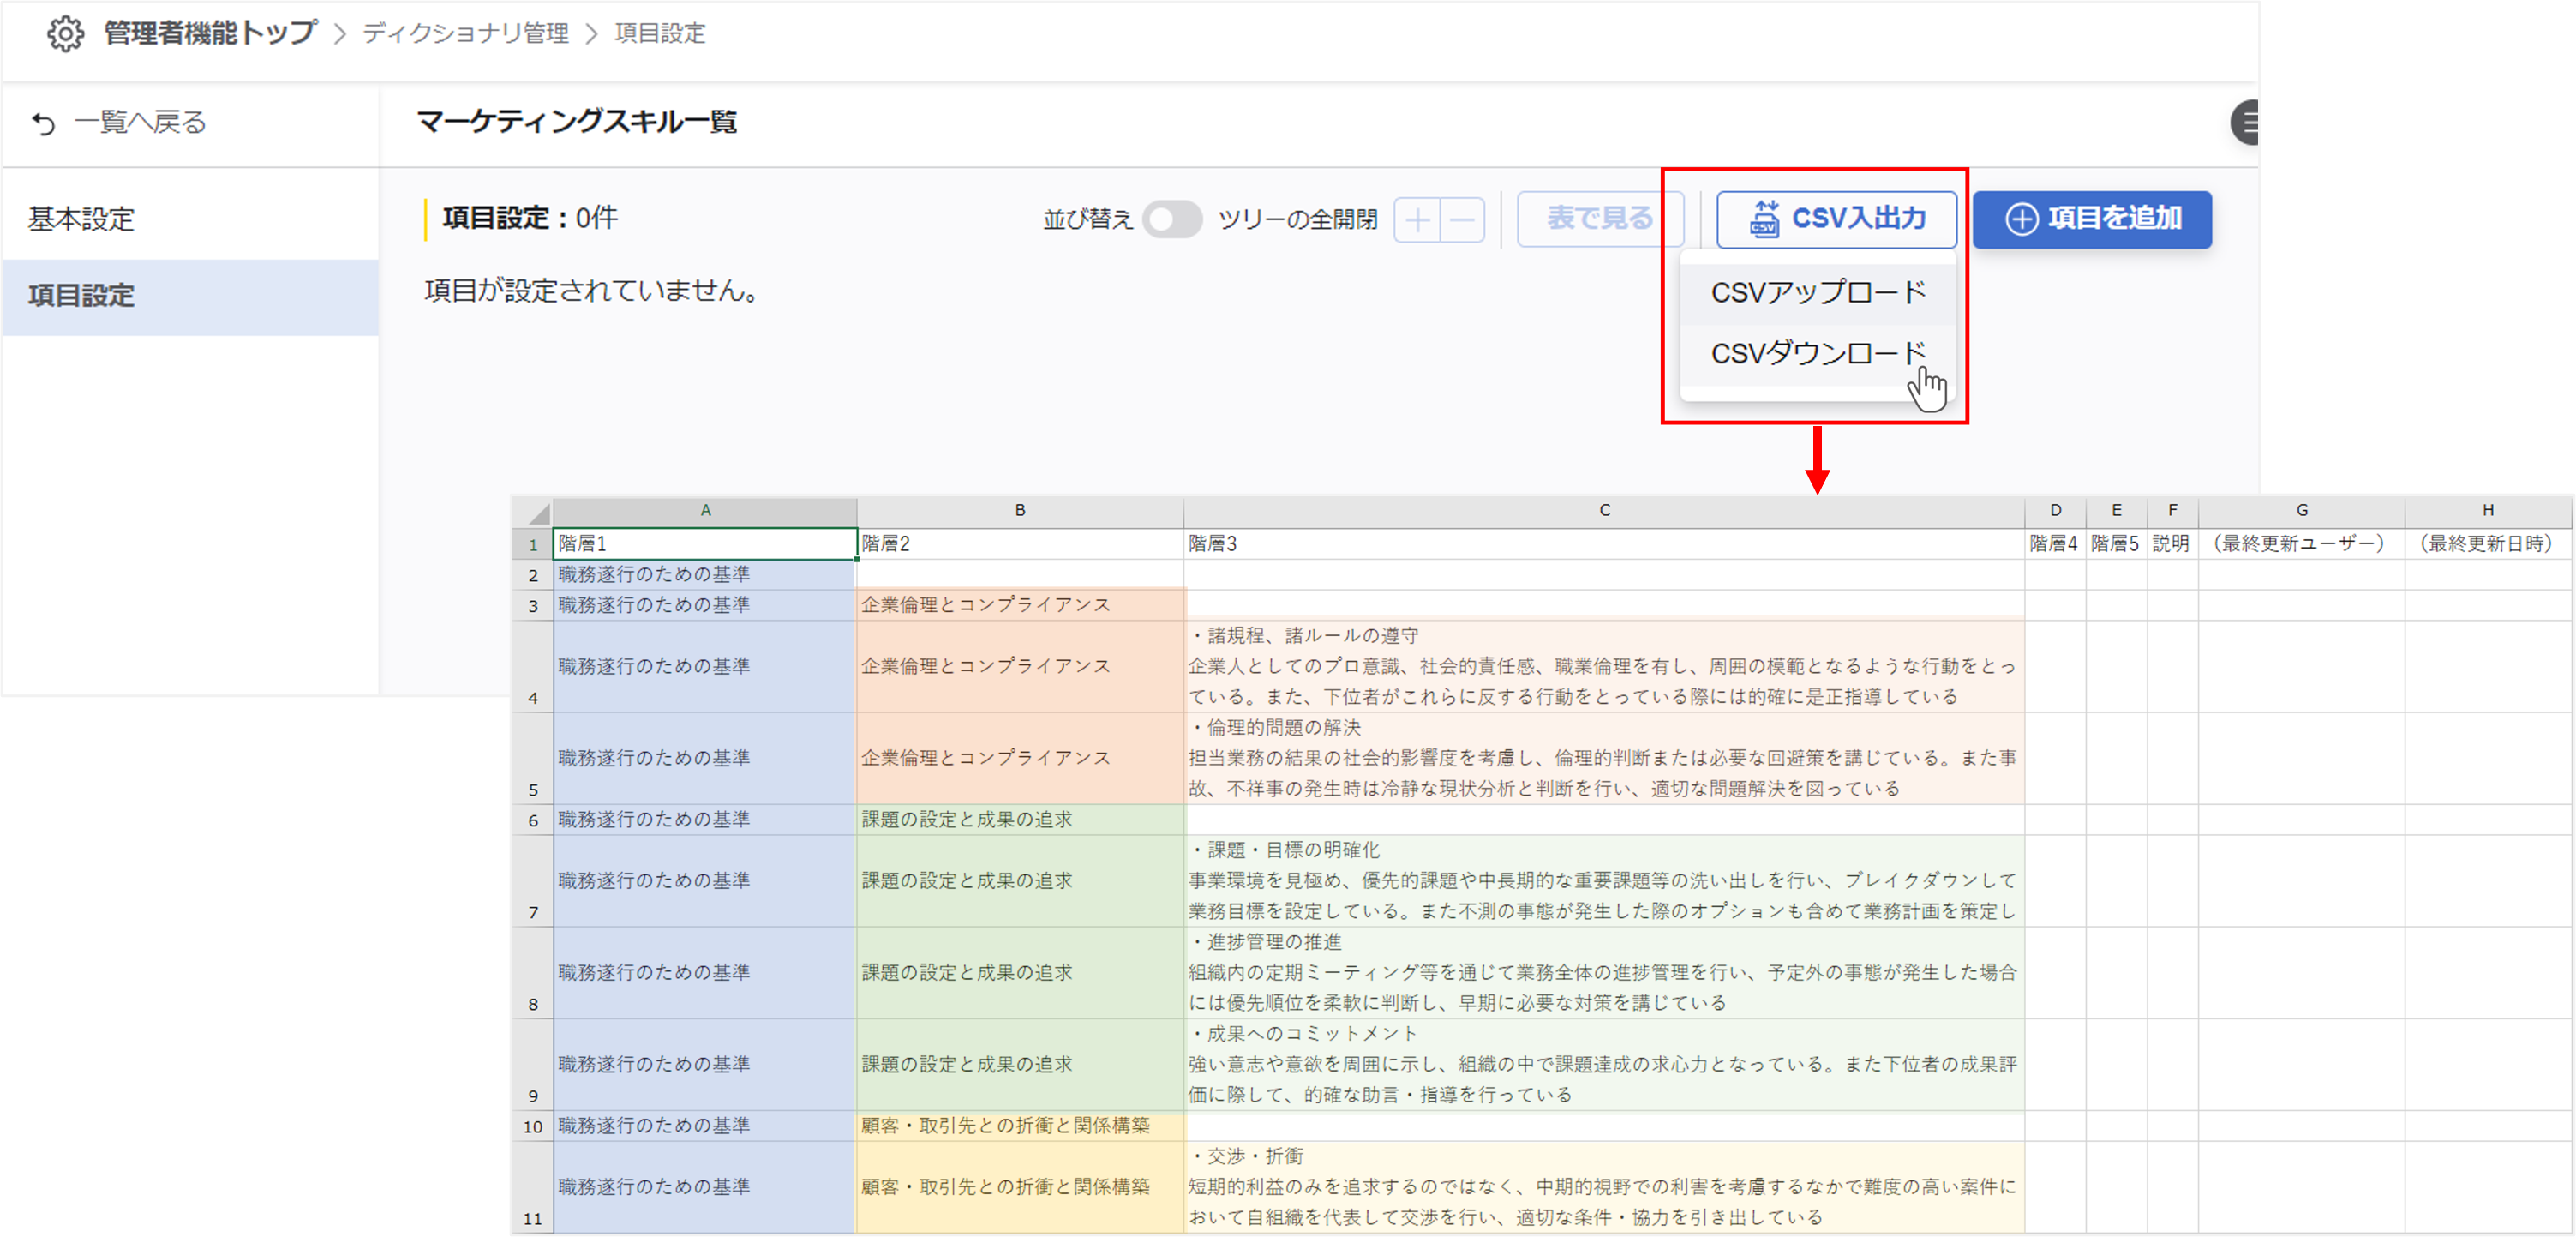Select the 項目設定 sidebar tab

(82, 296)
